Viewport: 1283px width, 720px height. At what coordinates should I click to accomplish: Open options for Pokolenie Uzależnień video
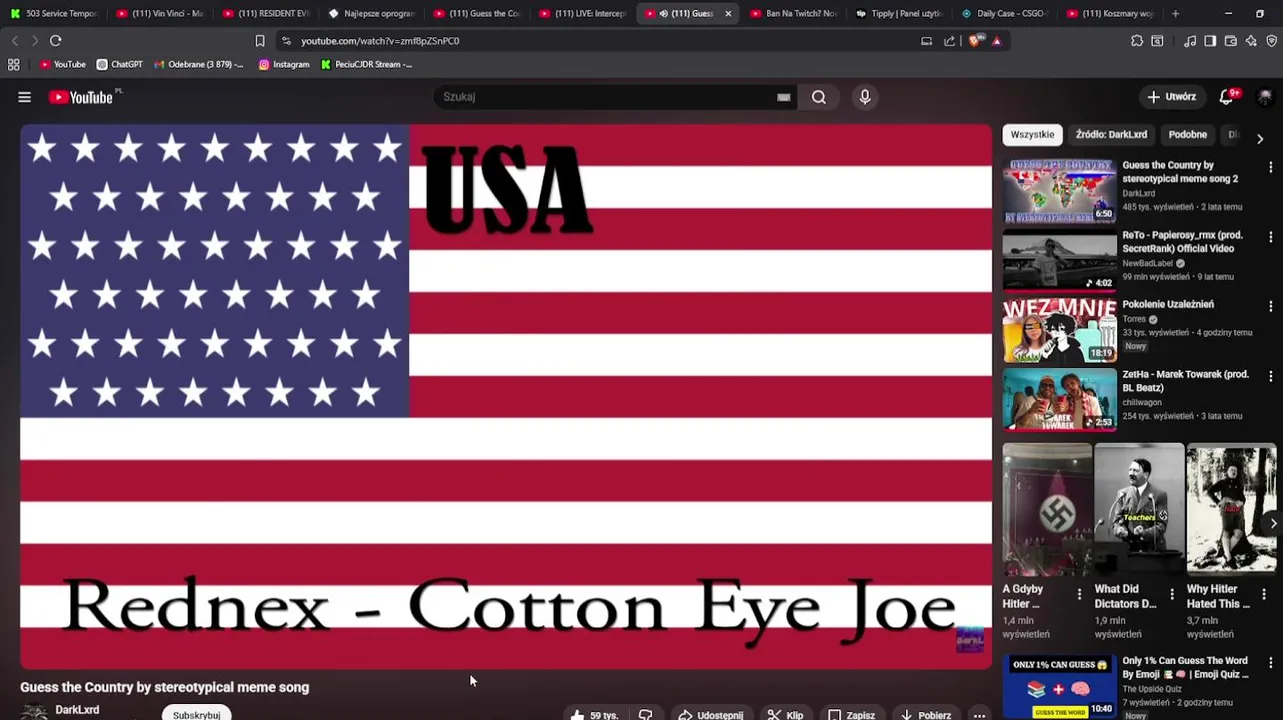pyautogui.click(x=1270, y=307)
